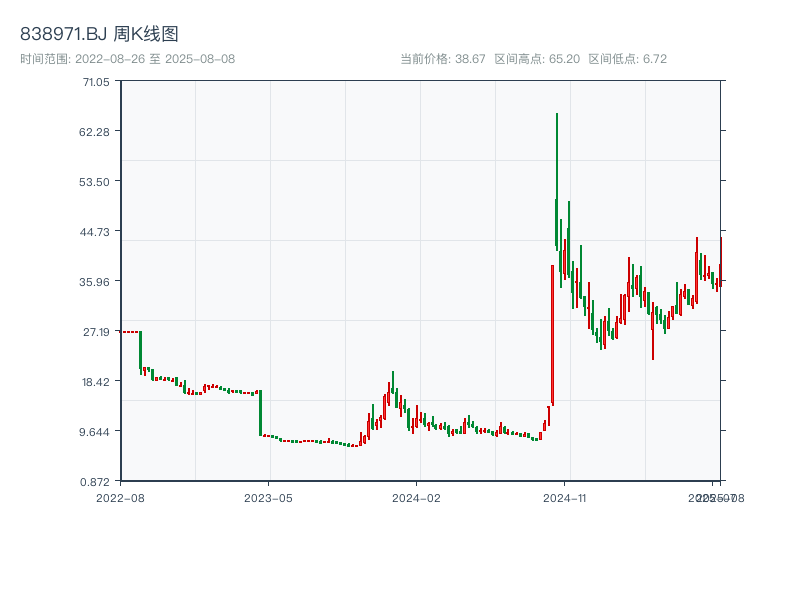Click y-axis label 9.644
Viewport: 800px width, 600px height.
pos(94,432)
